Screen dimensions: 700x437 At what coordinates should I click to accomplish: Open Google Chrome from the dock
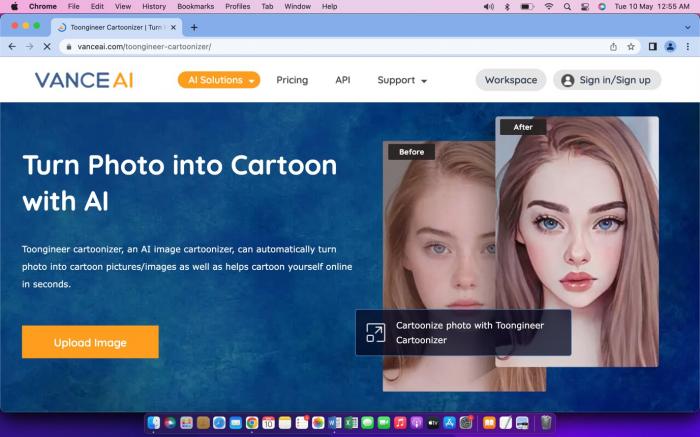[x=252, y=423]
